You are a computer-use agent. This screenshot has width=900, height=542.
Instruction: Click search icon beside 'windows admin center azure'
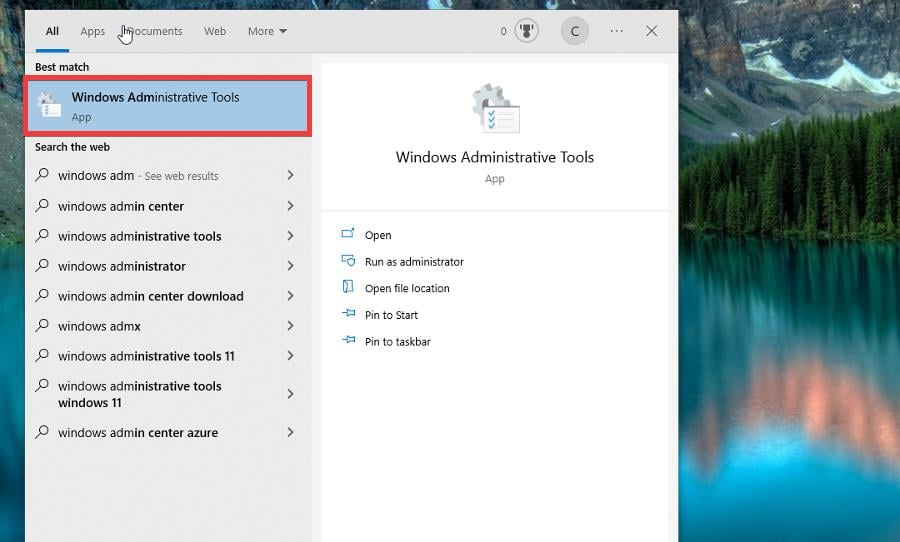point(42,432)
